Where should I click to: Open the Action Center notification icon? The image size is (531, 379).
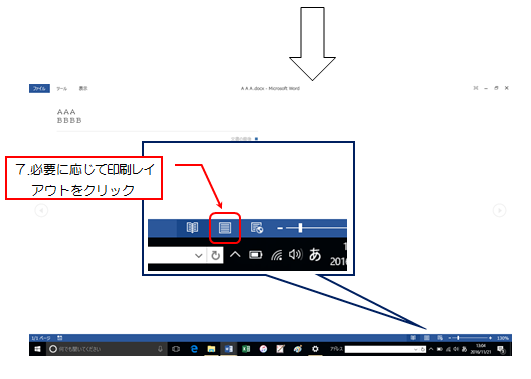[x=502, y=349]
